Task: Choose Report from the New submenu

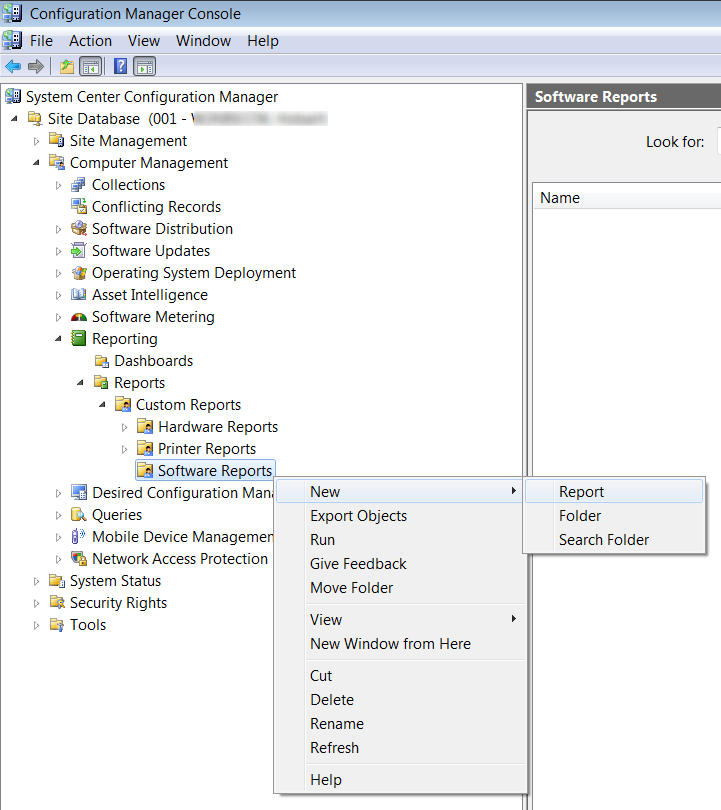Action: click(614, 491)
